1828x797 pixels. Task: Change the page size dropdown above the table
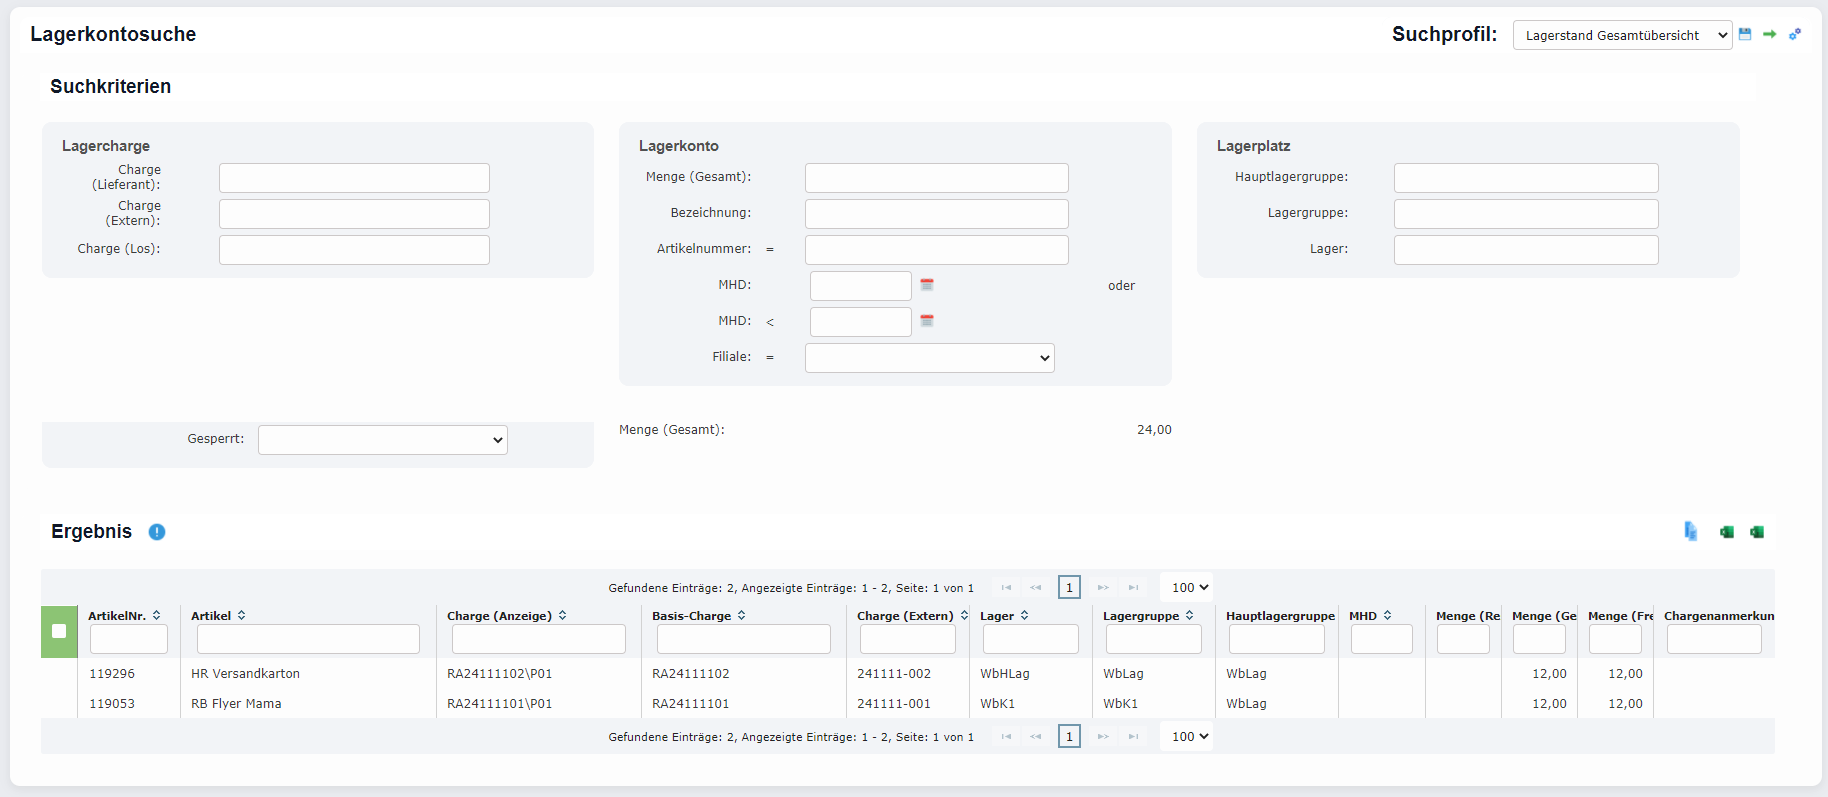(1190, 588)
